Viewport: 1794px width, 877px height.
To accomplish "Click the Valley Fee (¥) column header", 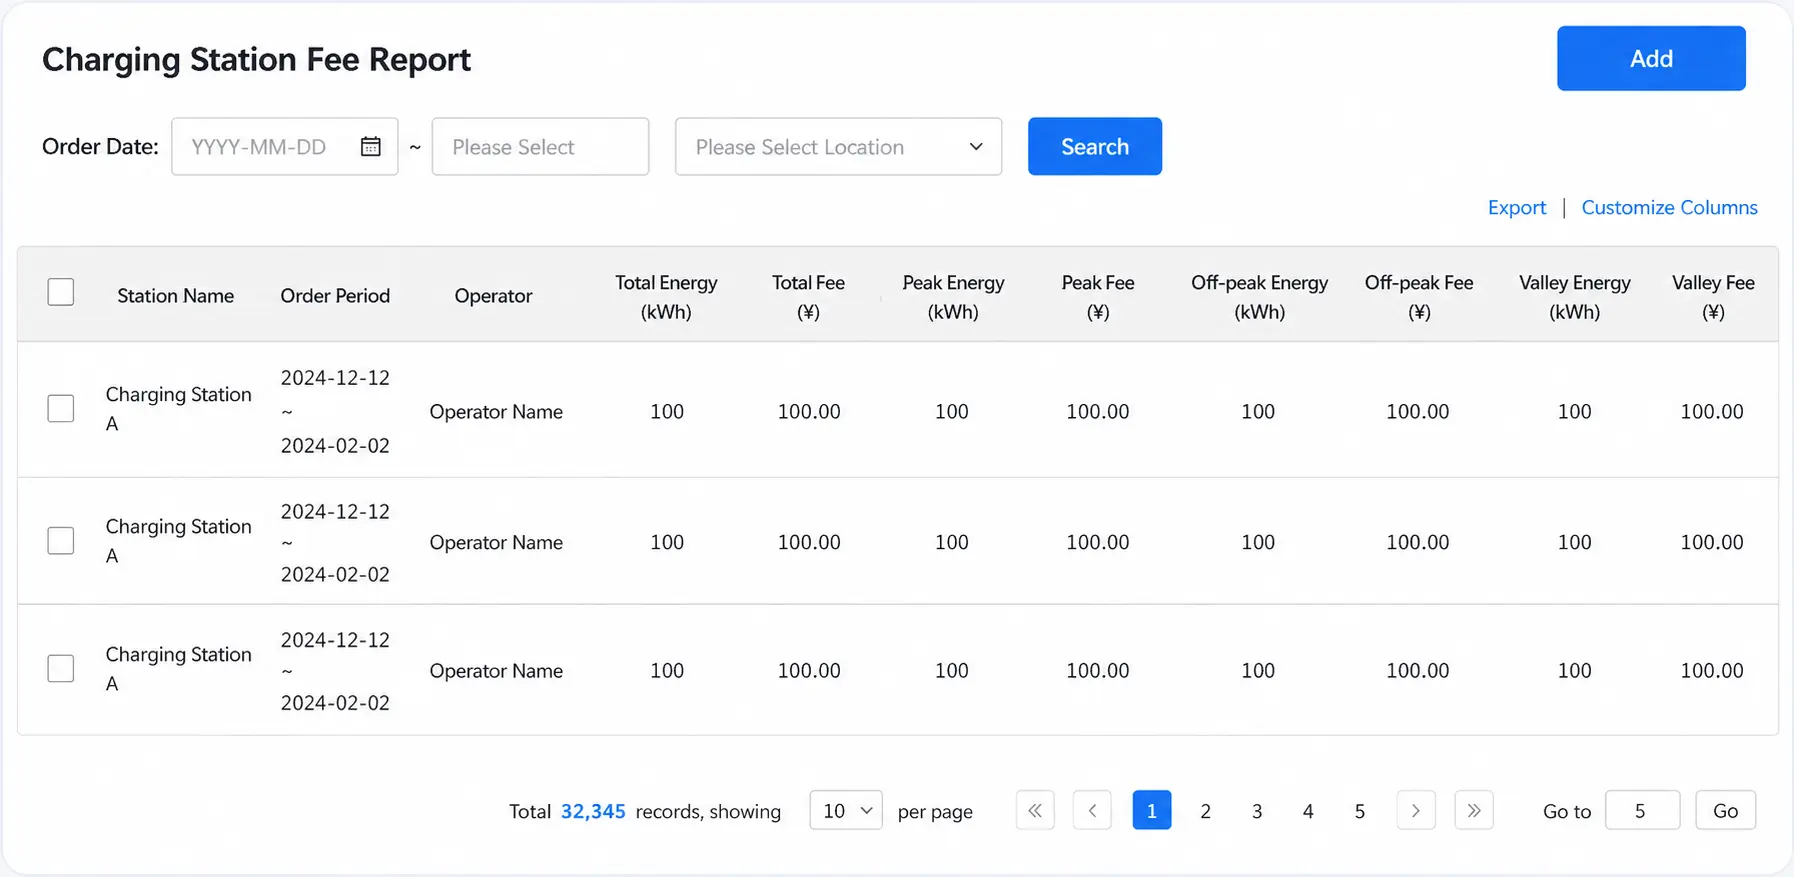I will [x=1713, y=297].
